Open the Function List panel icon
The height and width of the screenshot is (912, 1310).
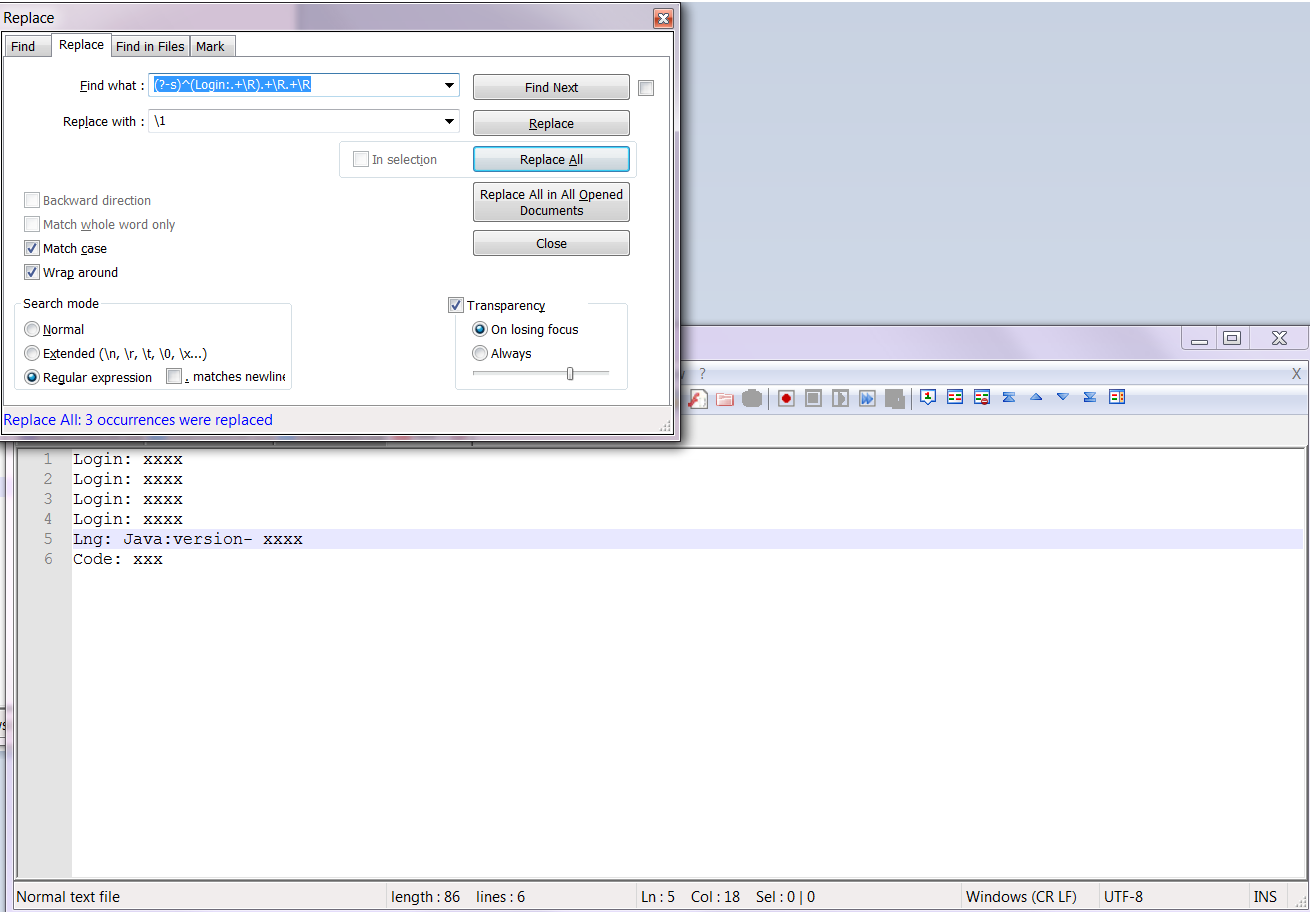pyautogui.click(x=697, y=398)
